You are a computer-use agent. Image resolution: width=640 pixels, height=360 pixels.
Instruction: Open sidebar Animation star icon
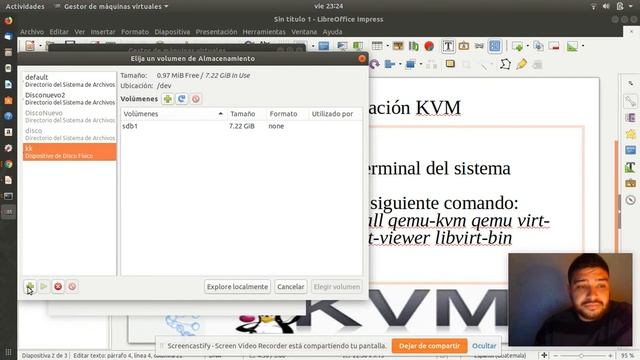(631, 134)
